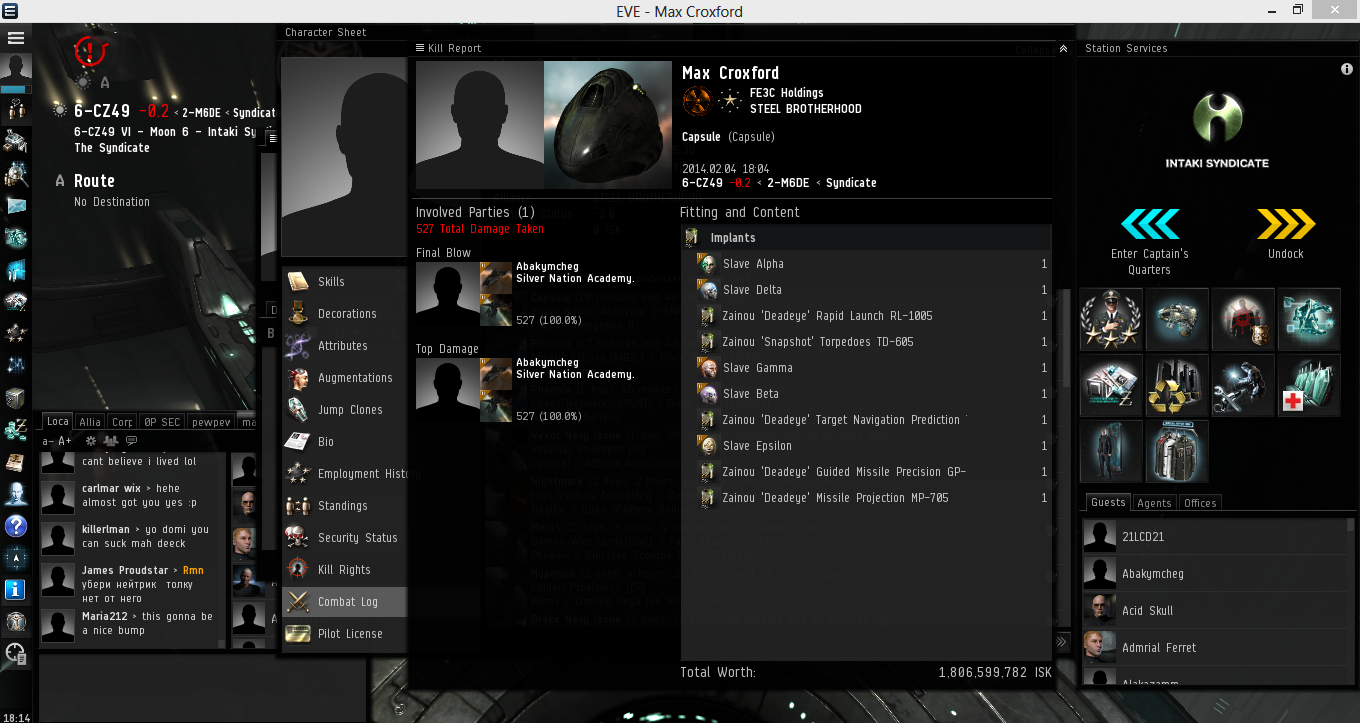Select Attributes in Character Sheet
Screen dimensions: 1360x723
pos(344,346)
